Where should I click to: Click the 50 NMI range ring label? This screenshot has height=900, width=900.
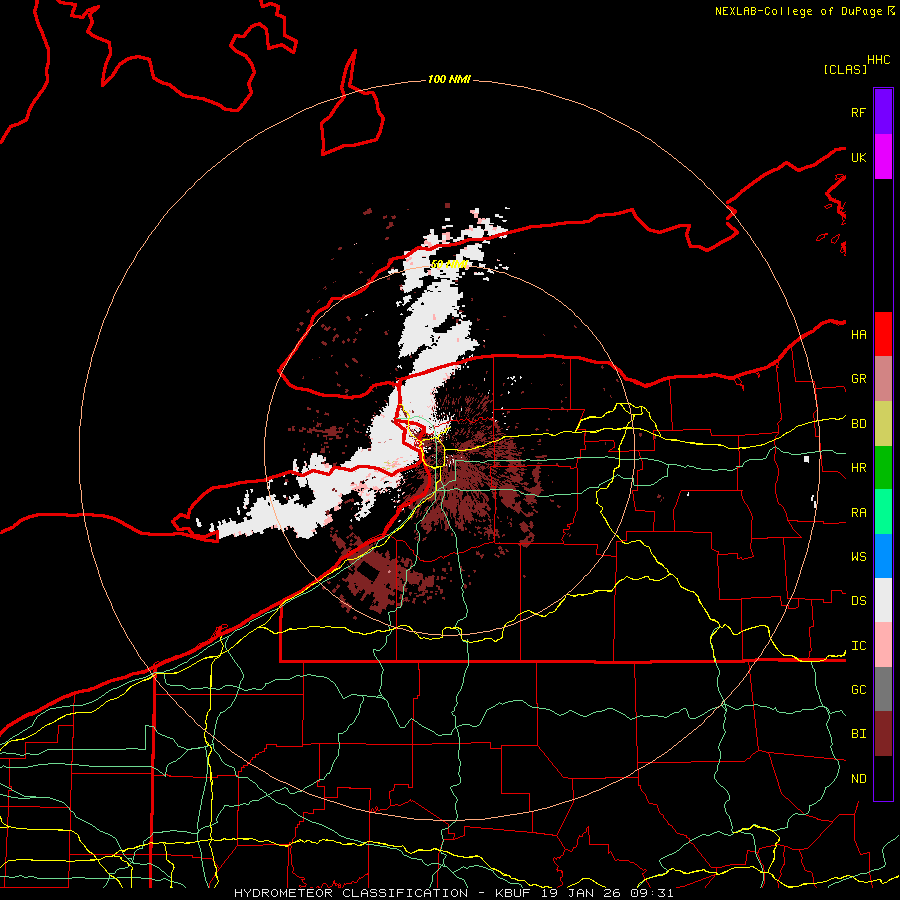[449, 264]
